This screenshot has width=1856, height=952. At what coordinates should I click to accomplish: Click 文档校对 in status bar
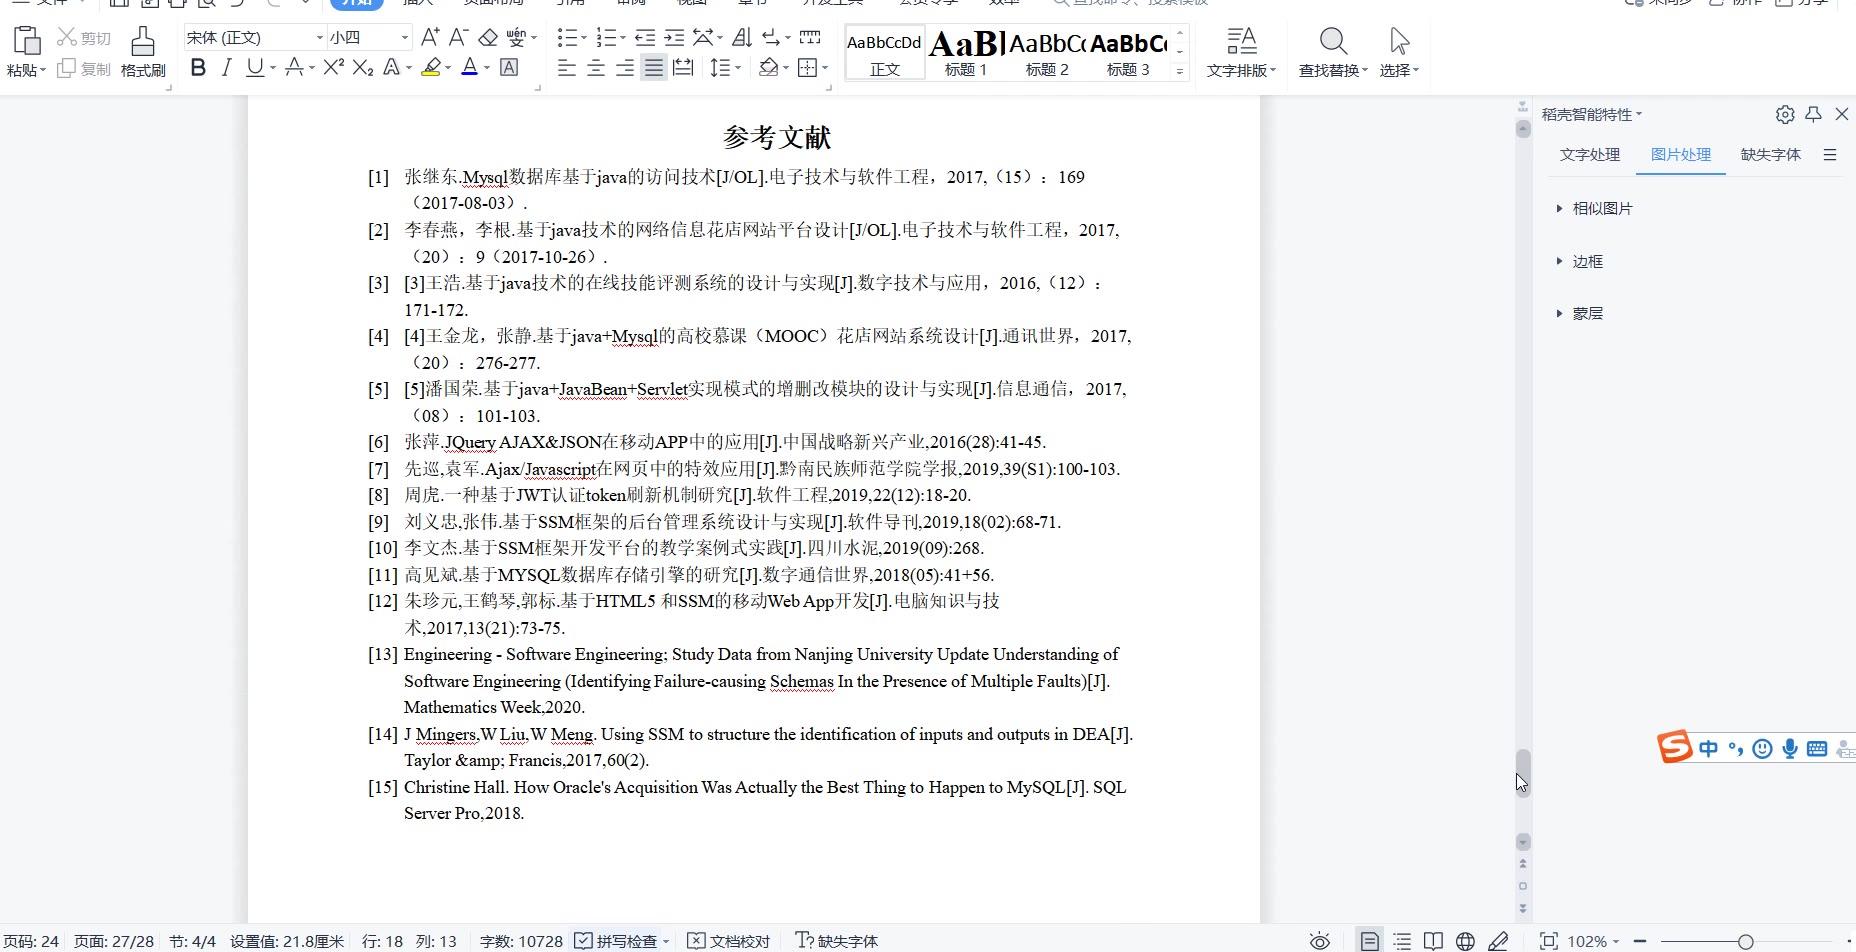tap(729, 941)
